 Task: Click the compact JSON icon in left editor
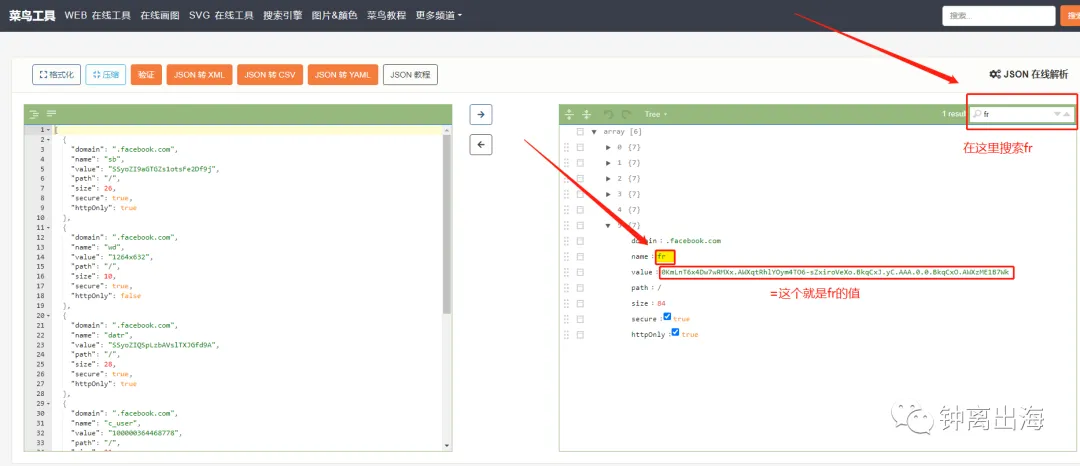[51, 114]
